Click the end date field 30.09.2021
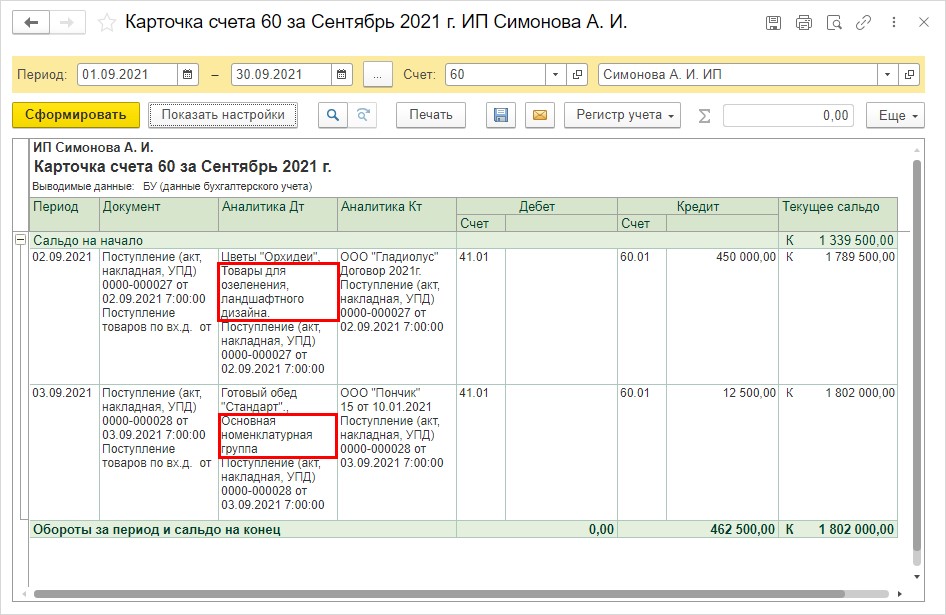946x615 pixels. coord(282,75)
